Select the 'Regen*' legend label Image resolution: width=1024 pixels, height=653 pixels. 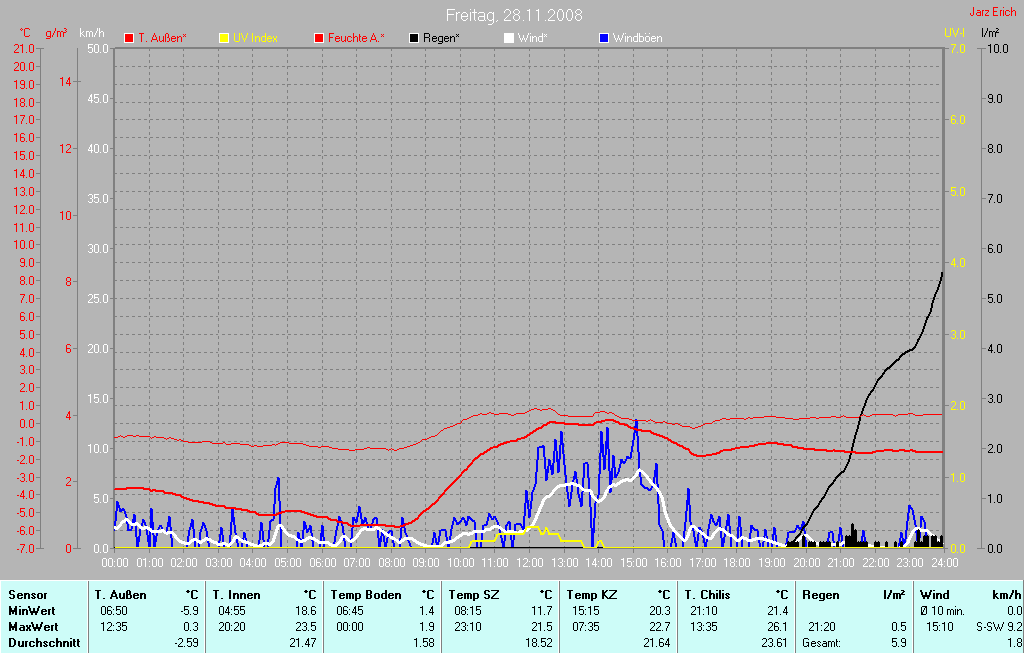click(441, 38)
